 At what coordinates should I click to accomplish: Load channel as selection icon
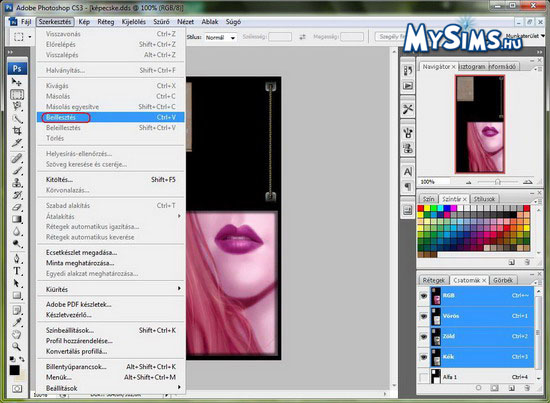(x=478, y=388)
